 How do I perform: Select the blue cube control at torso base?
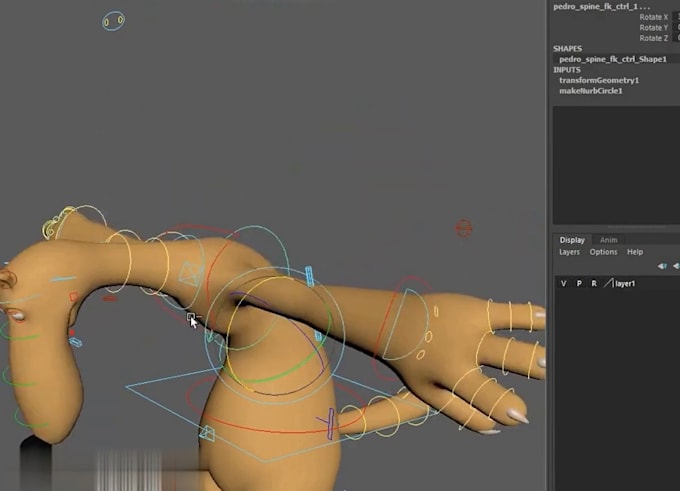pyautogui.click(x=207, y=433)
